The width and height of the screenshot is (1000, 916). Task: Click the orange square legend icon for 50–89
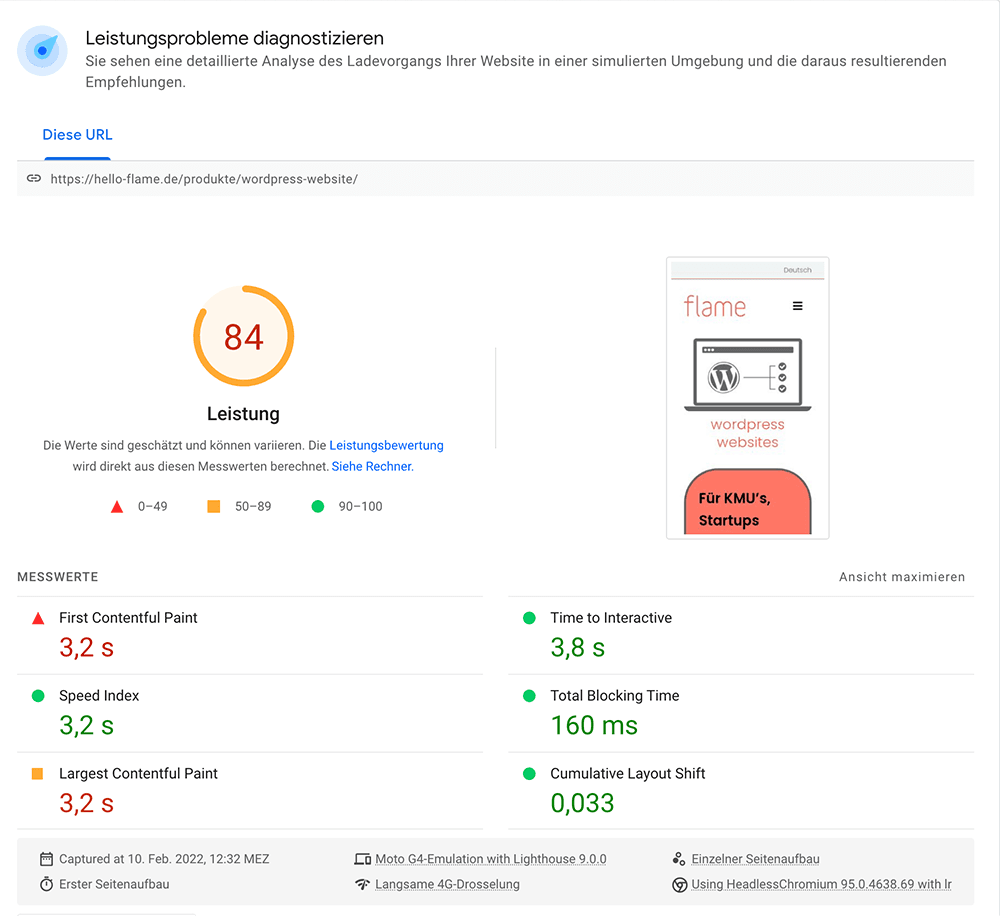[214, 506]
